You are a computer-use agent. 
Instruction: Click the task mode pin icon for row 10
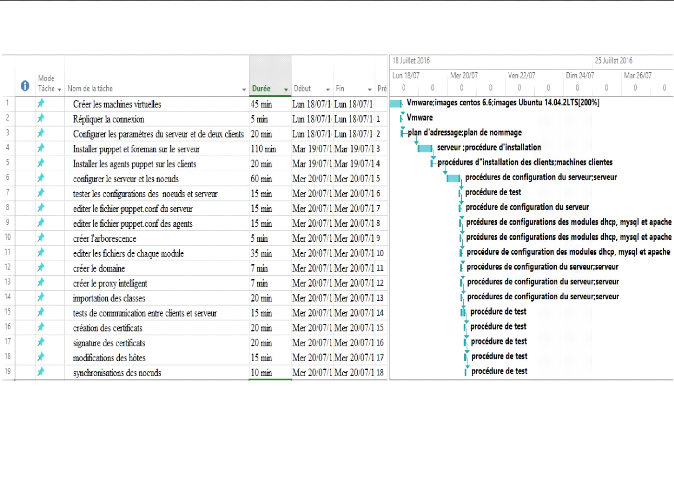point(41,238)
